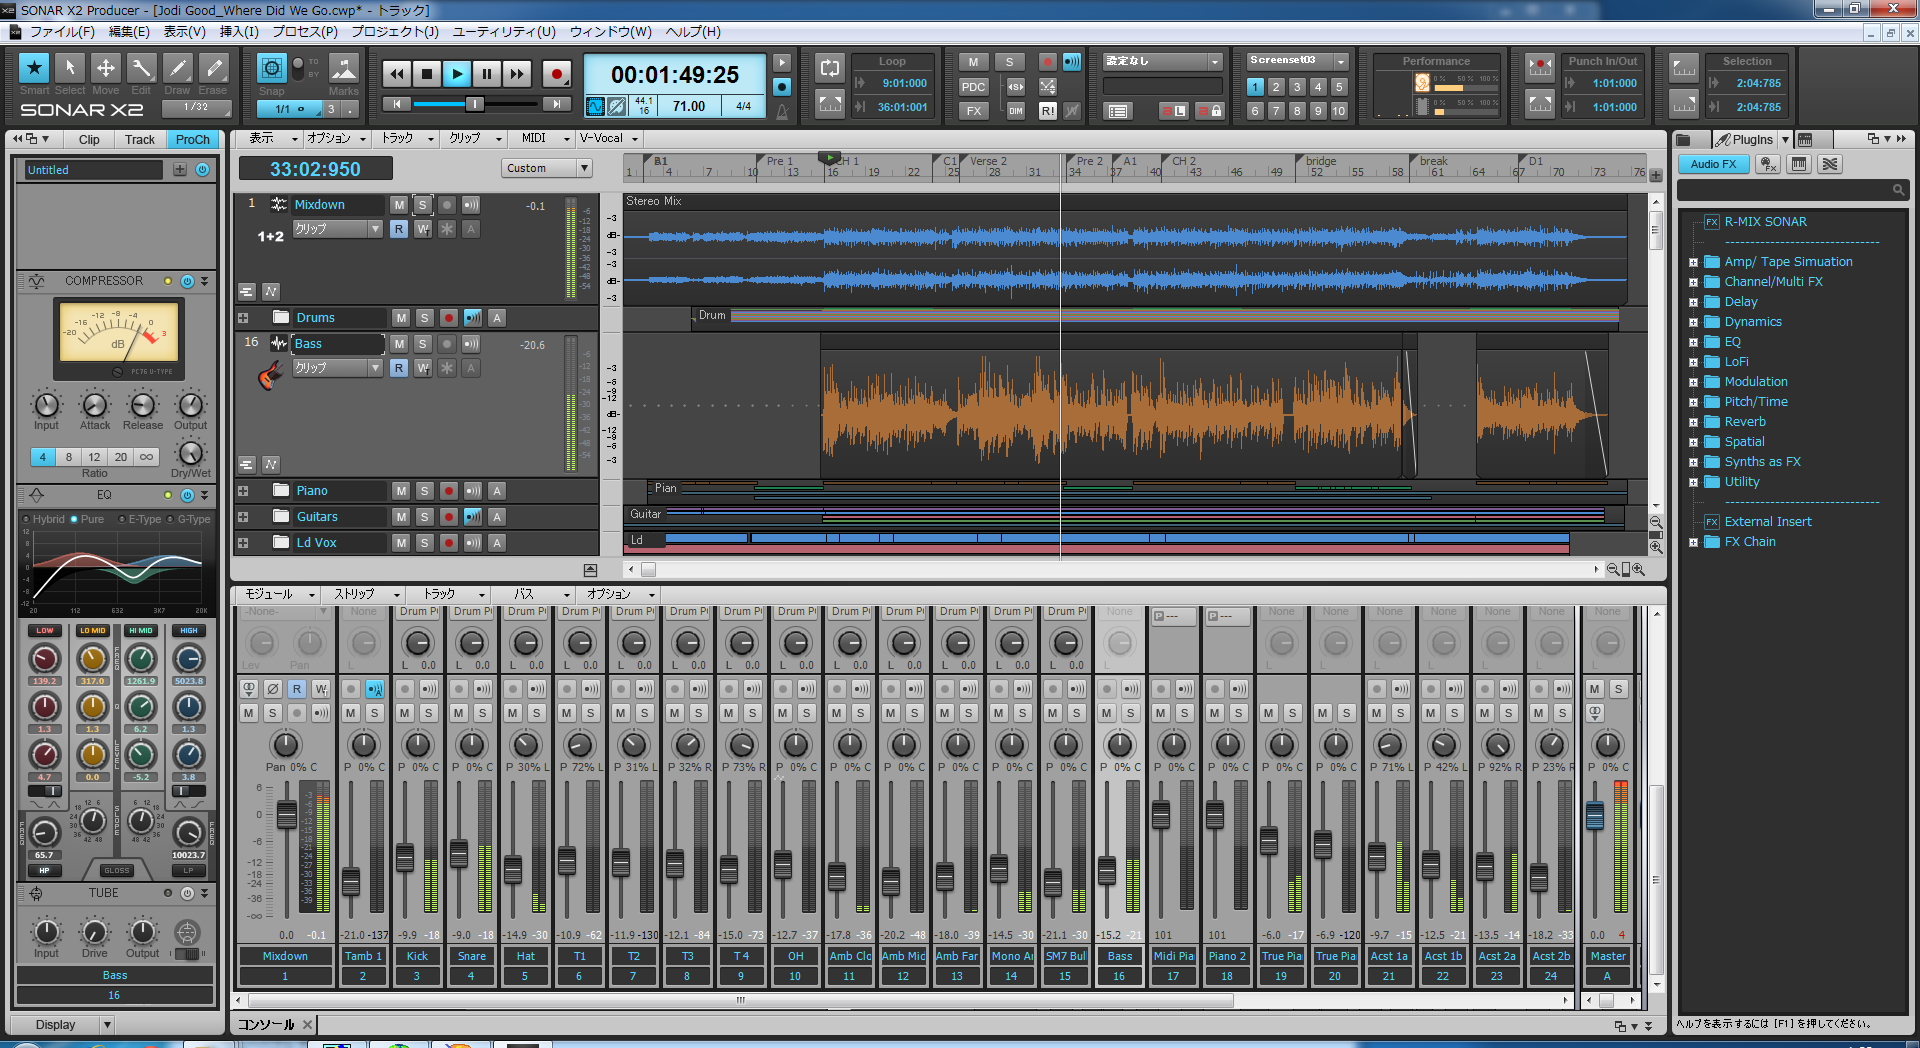
Task: Toggle the Tube module power button
Action: [x=187, y=893]
